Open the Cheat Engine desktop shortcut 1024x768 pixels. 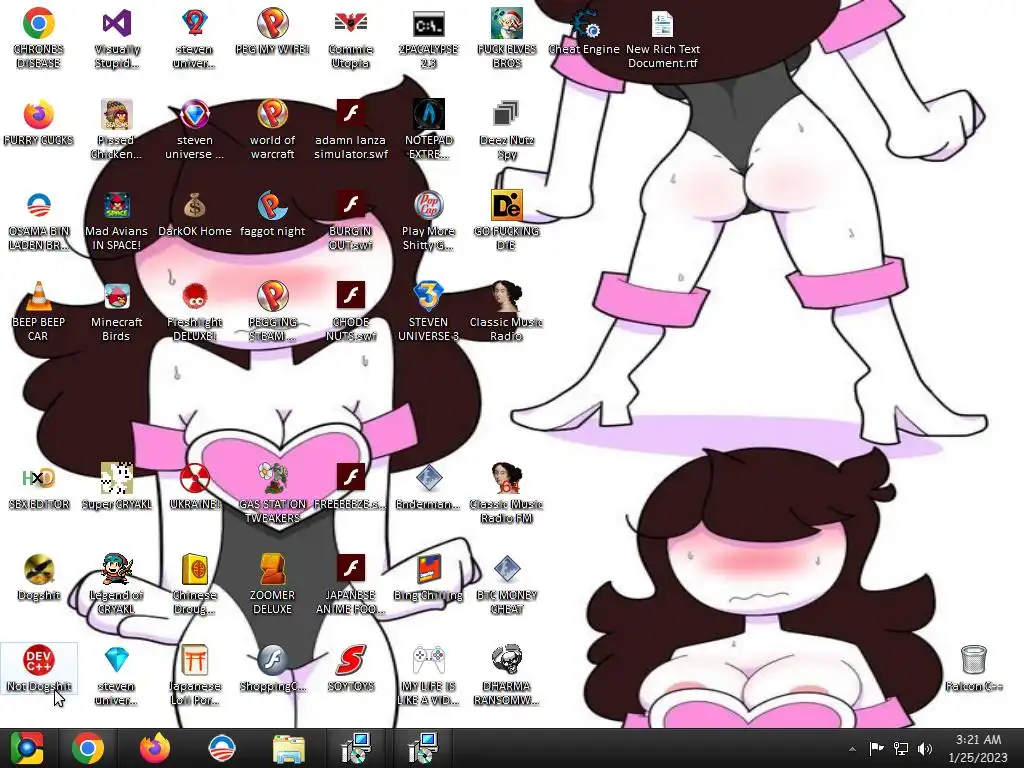point(584,33)
